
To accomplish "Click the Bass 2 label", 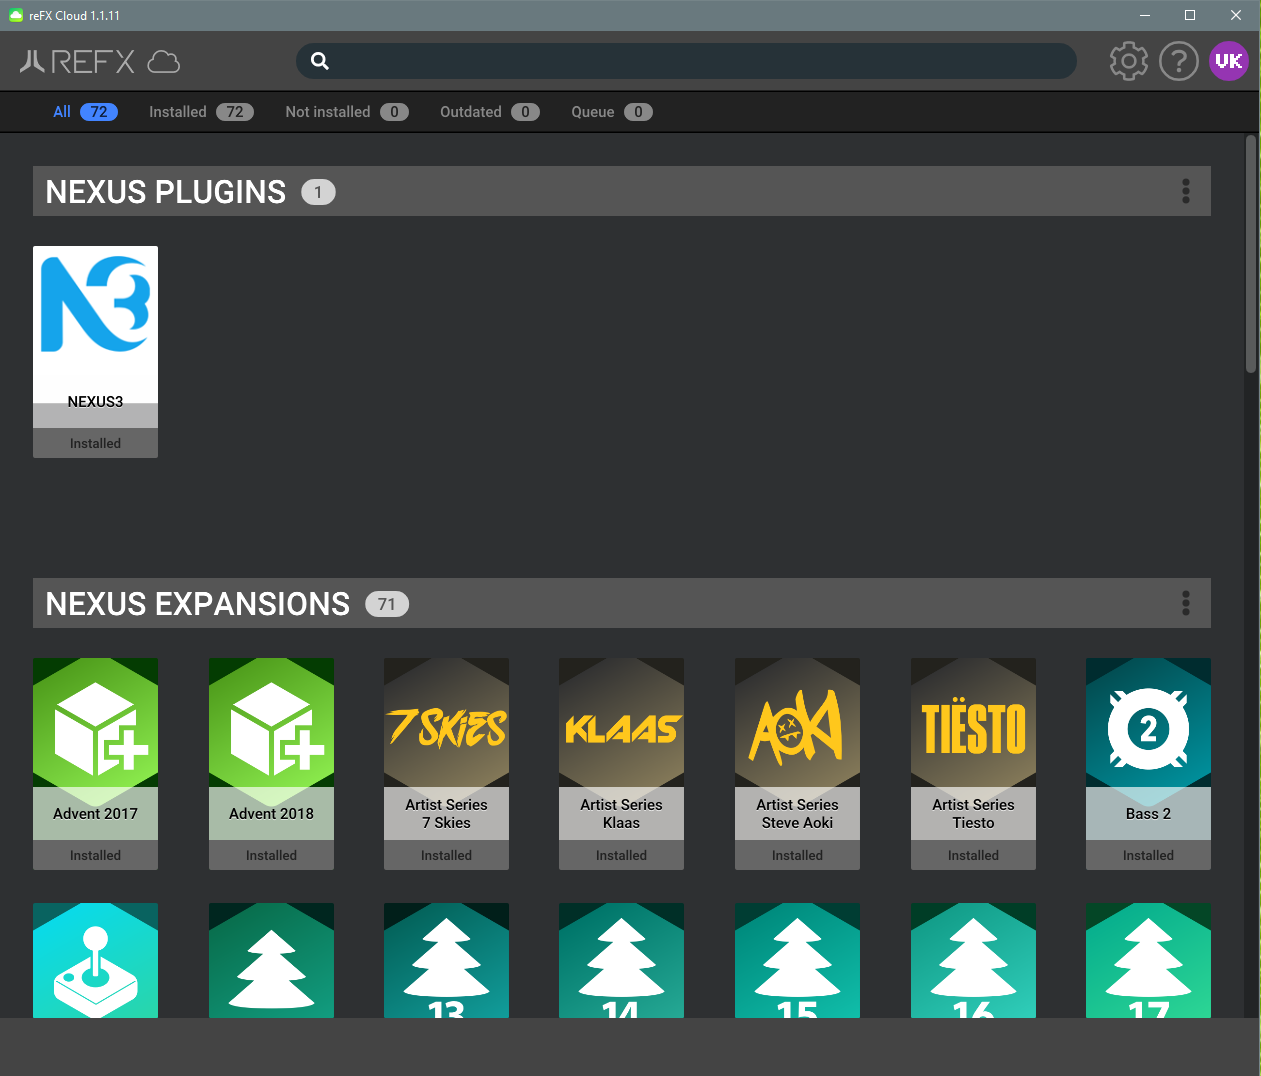I will (1148, 814).
